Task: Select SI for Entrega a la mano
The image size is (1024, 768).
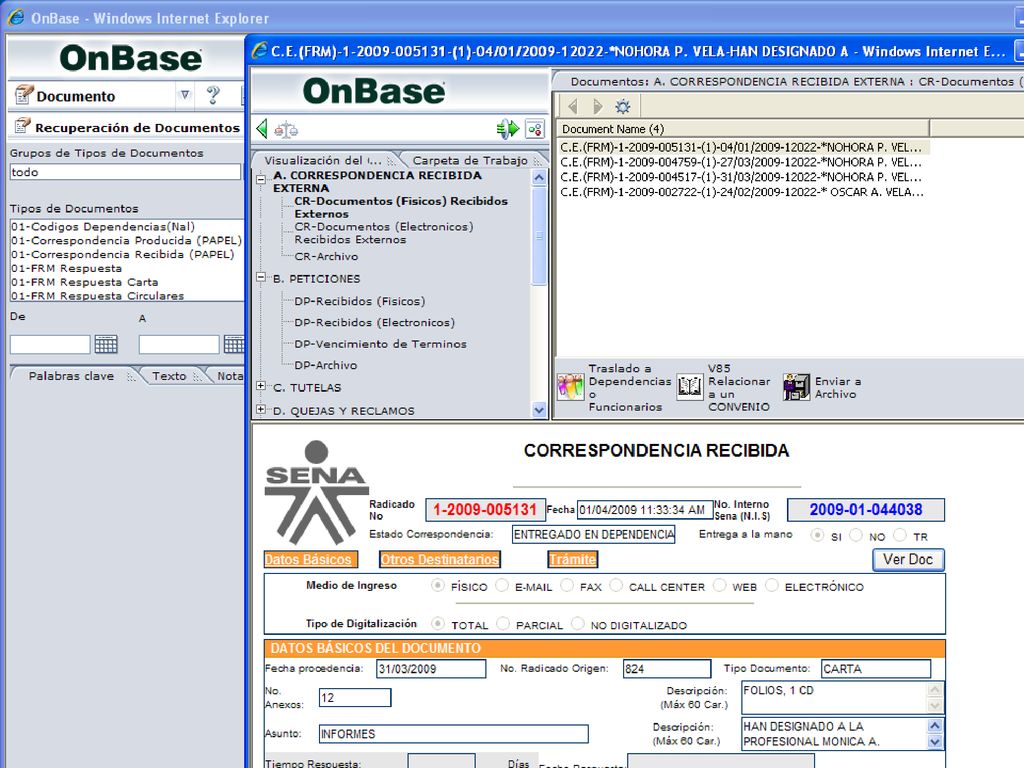Action: pyautogui.click(x=816, y=535)
